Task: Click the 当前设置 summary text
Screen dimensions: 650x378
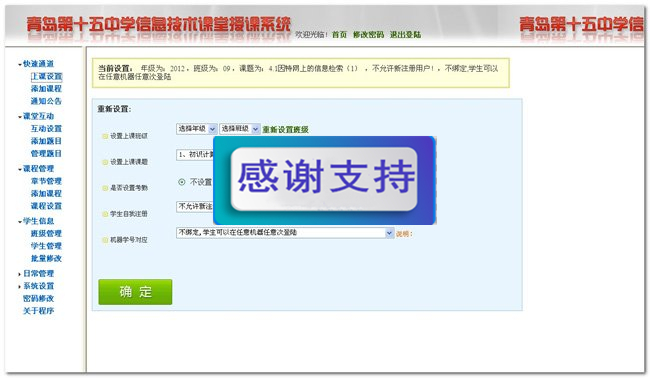Action: tap(298, 73)
